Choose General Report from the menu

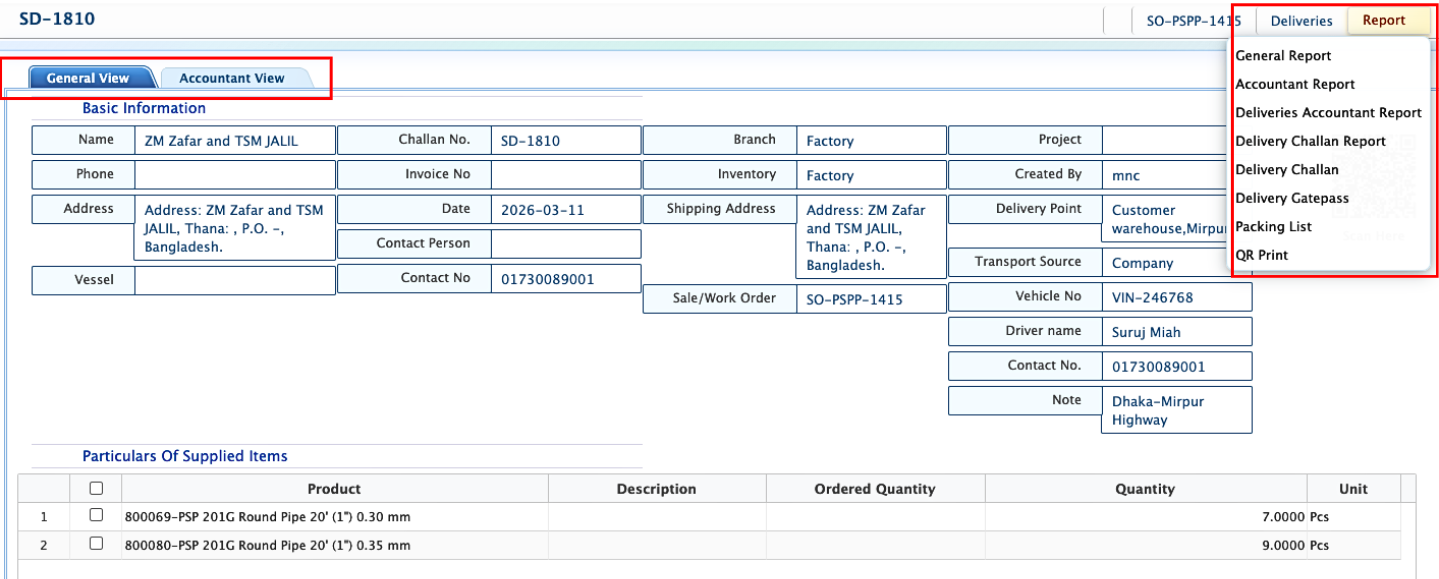(x=1283, y=56)
